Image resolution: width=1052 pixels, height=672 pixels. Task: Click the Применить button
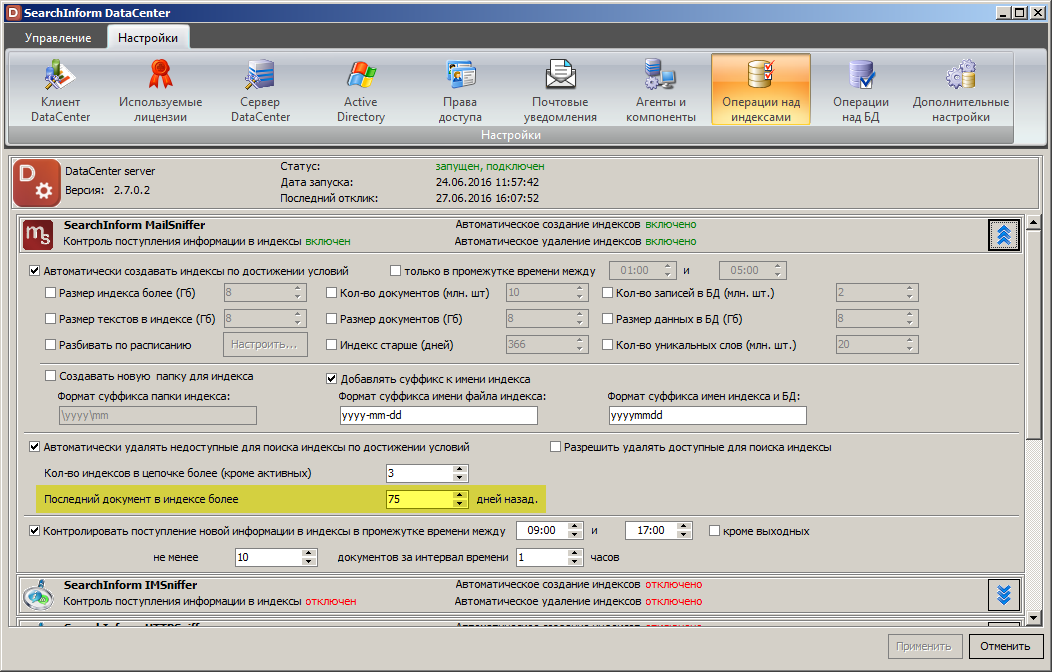[x=924, y=647]
